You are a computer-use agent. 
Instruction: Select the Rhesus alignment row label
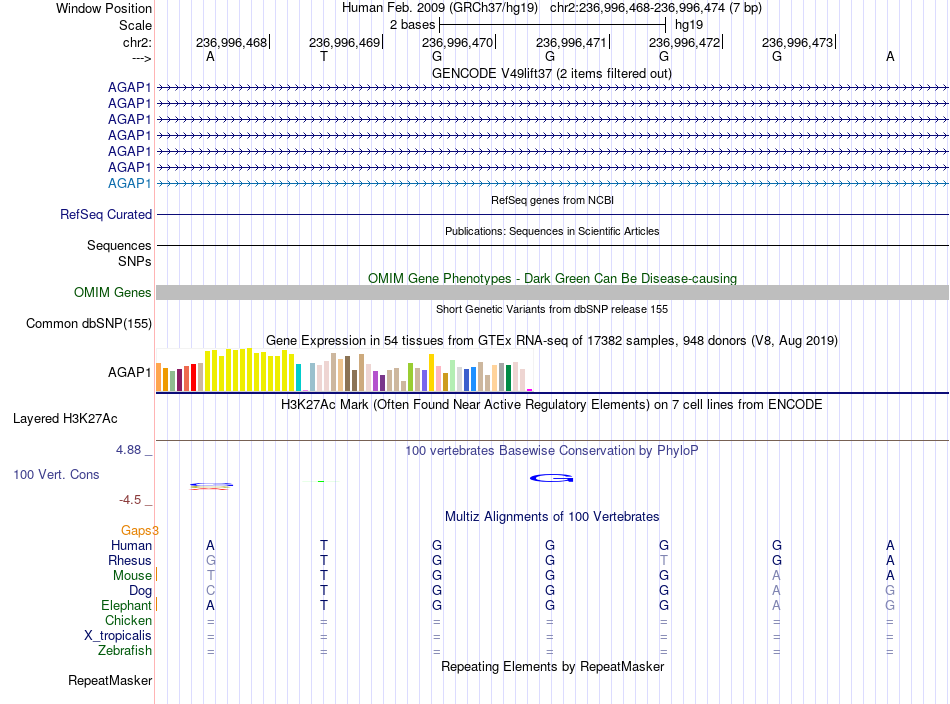[x=130, y=560]
